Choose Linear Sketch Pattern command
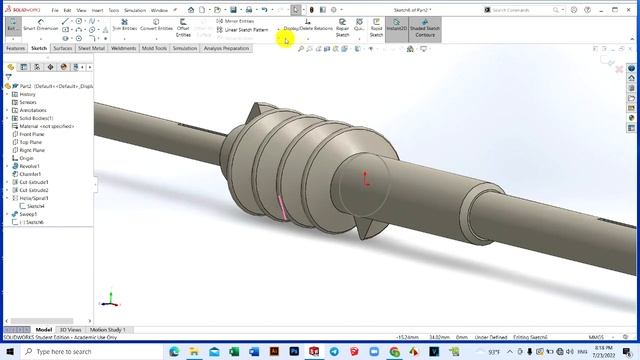This screenshot has height=360, width=640. (x=242, y=30)
